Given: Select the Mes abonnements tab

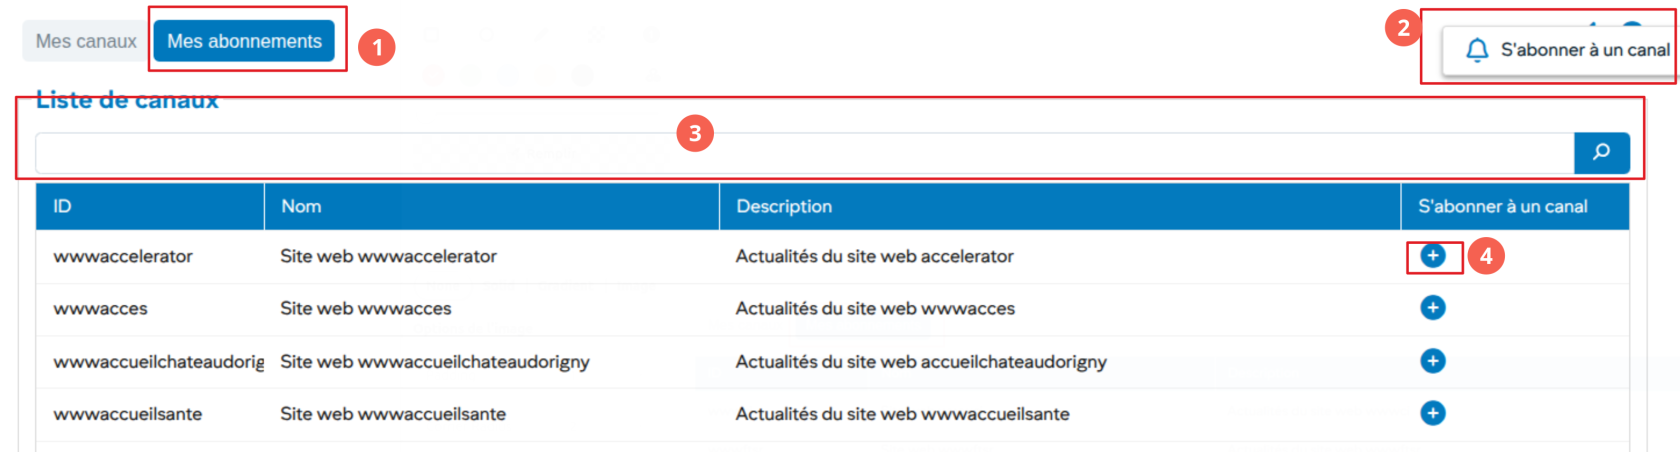Looking at the screenshot, I should pyautogui.click(x=244, y=41).
